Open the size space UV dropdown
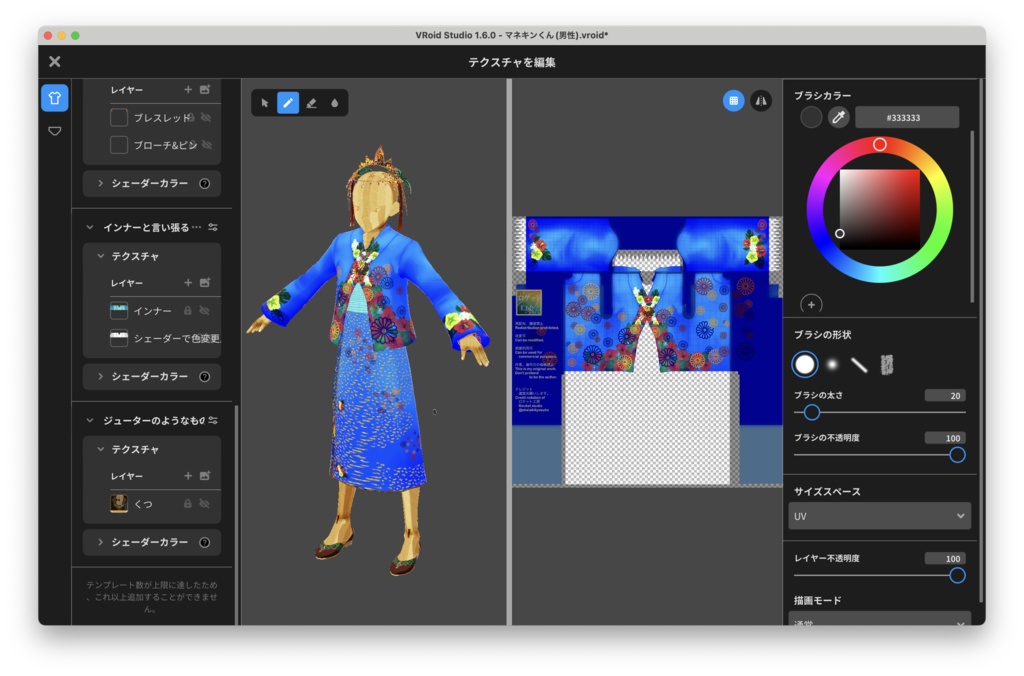 pyautogui.click(x=879, y=516)
